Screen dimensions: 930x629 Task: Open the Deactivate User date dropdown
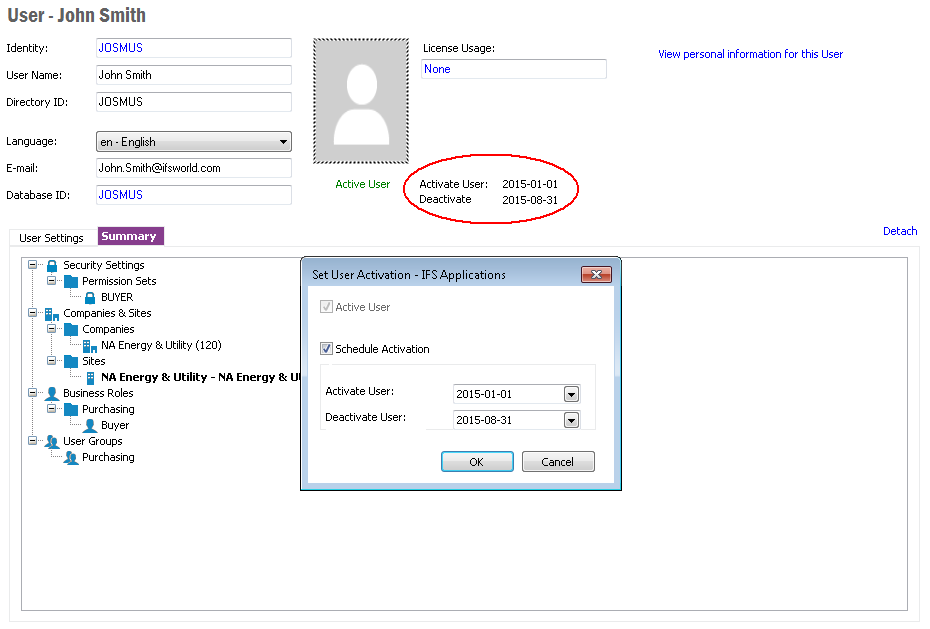pos(571,420)
